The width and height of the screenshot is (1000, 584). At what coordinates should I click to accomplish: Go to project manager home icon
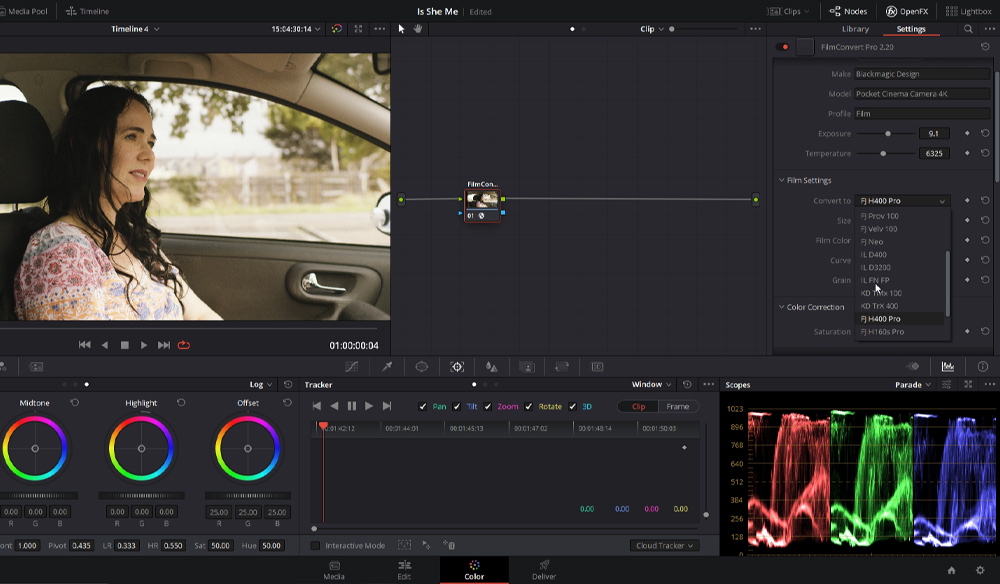click(x=952, y=570)
